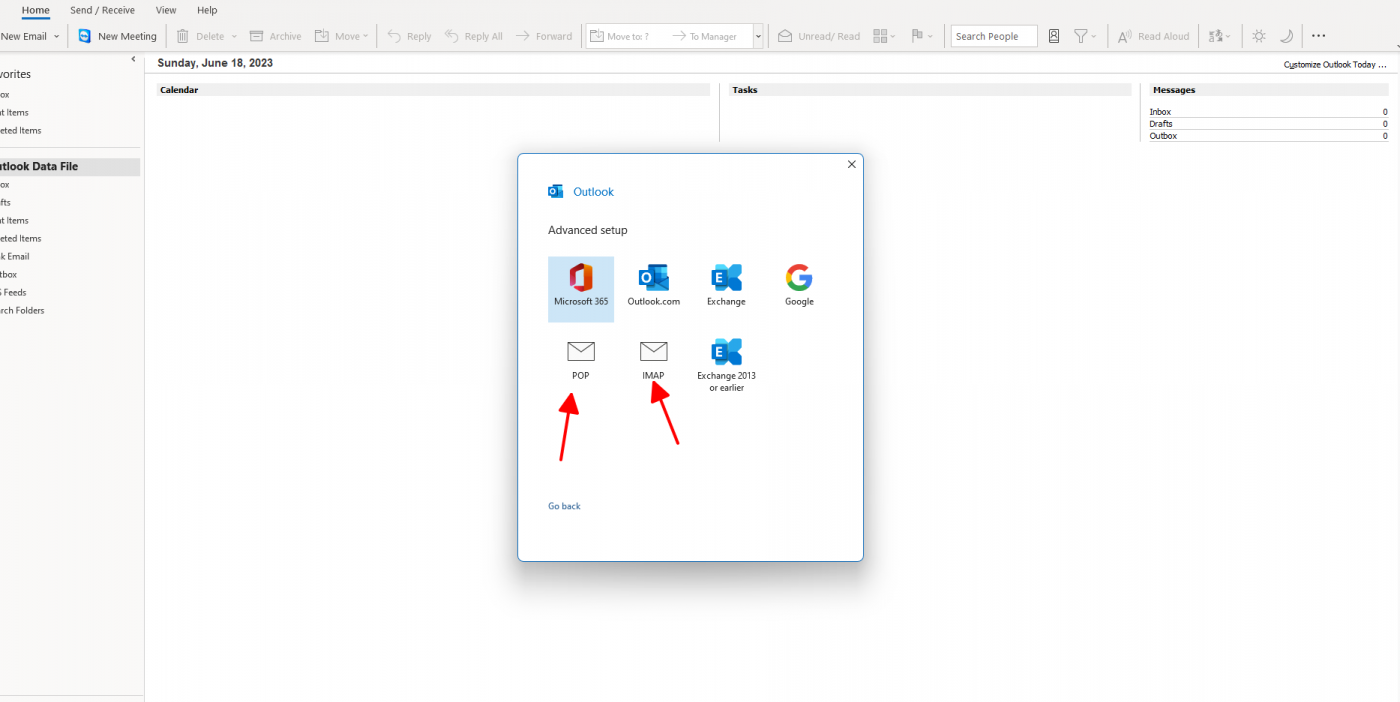Pick the Exchange account option
Screen dimensions: 1400x702
tap(726, 287)
